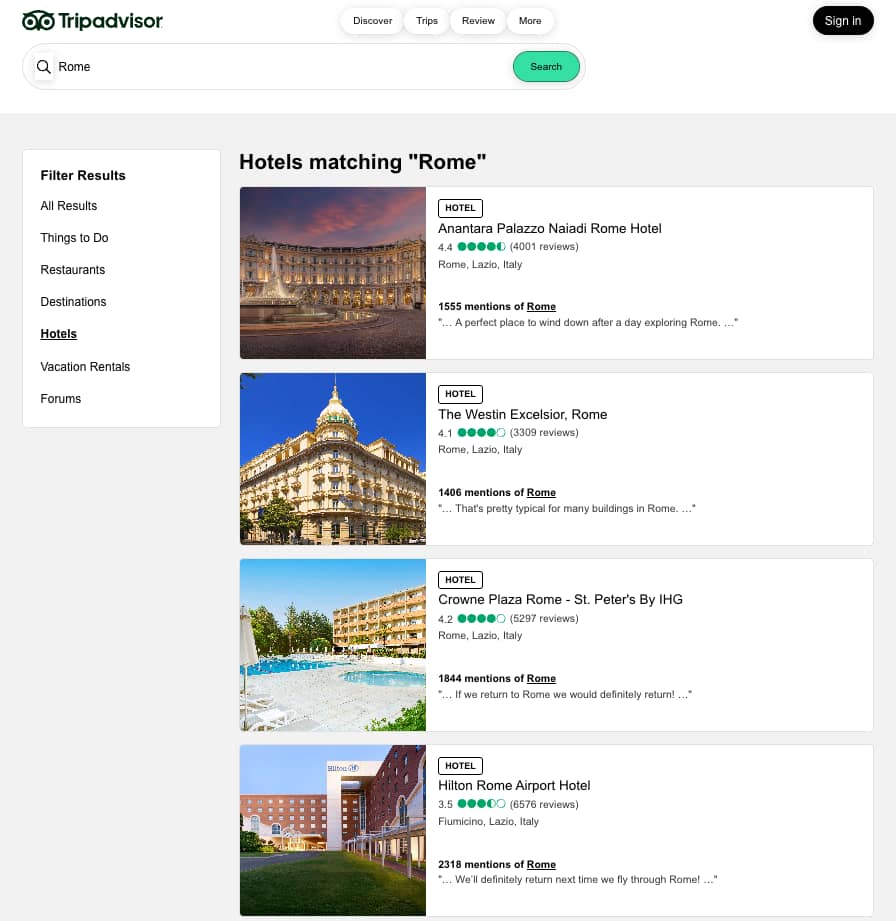
Task: Click the quote about buildings in Rome
Action: pyautogui.click(x=566, y=509)
